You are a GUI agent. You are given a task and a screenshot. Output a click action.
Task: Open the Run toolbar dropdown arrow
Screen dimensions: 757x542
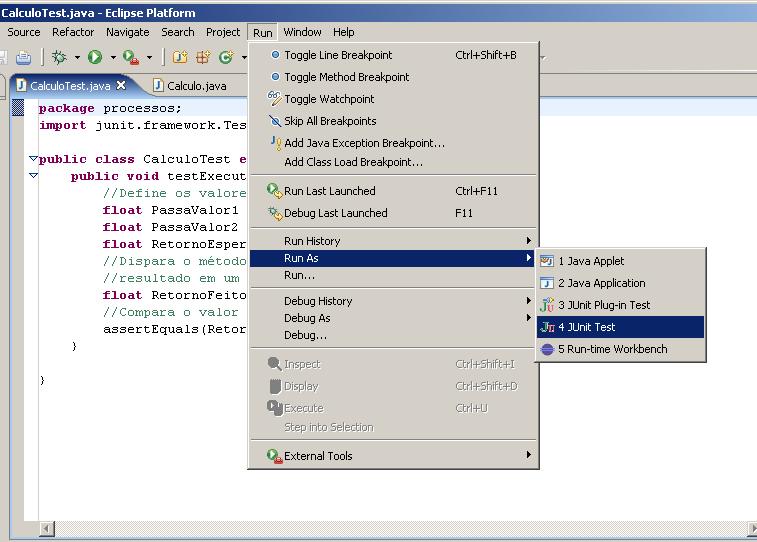[113, 57]
